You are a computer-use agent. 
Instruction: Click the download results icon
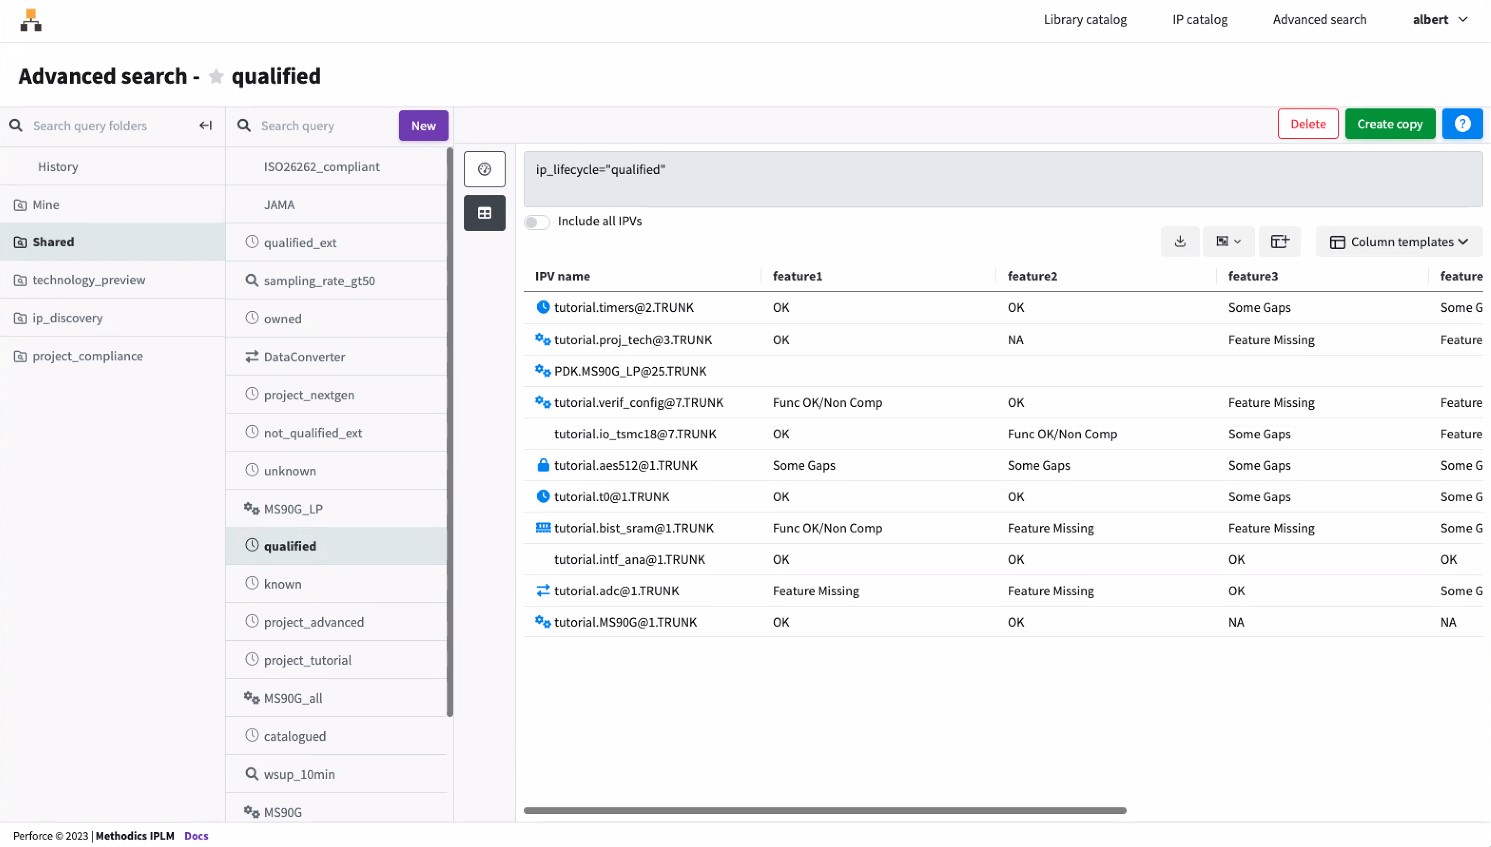click(x=1180, y=241)
